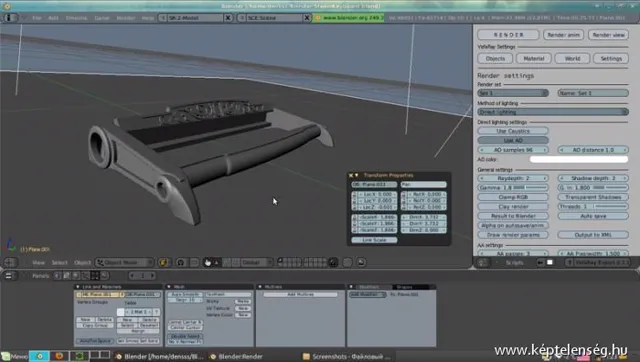Adjust the Gamma 1.8 slider
This screenshot has height=362, width=640.
[x=513, y=188]
